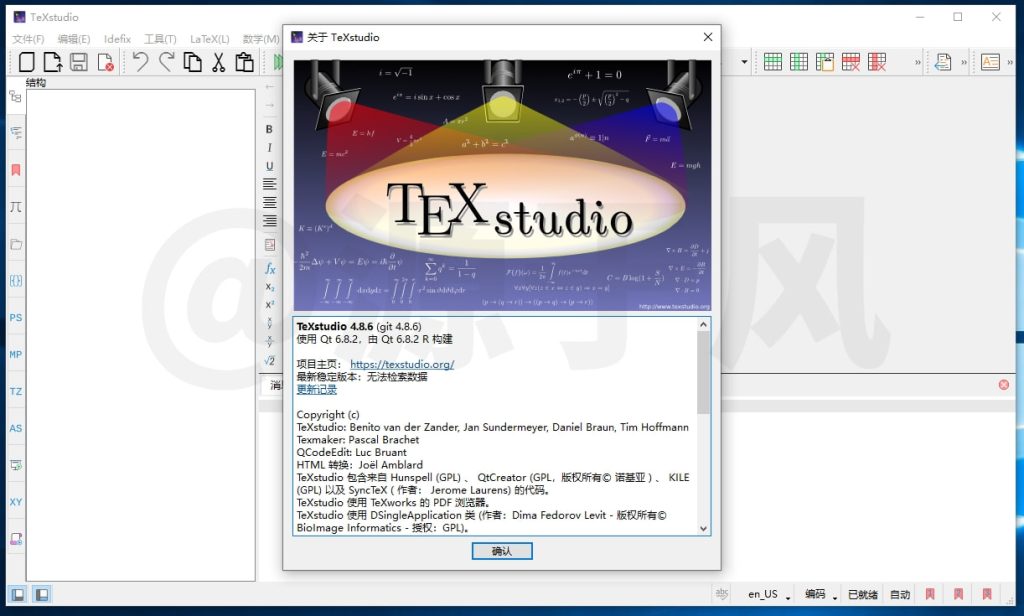
Task: Click the Redo arrow icon
Action: pyautogui.click(x=167, y=62)
